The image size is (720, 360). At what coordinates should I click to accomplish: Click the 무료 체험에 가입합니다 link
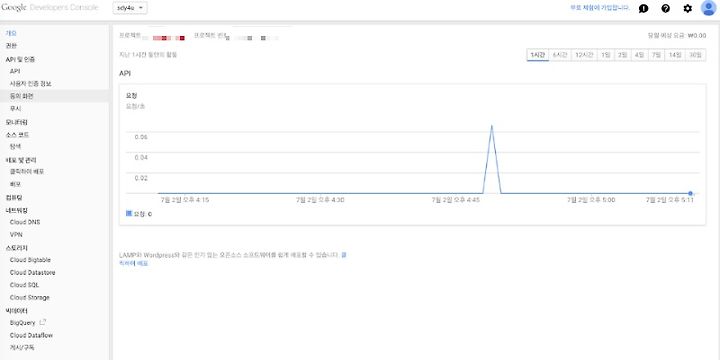(600, 8)
